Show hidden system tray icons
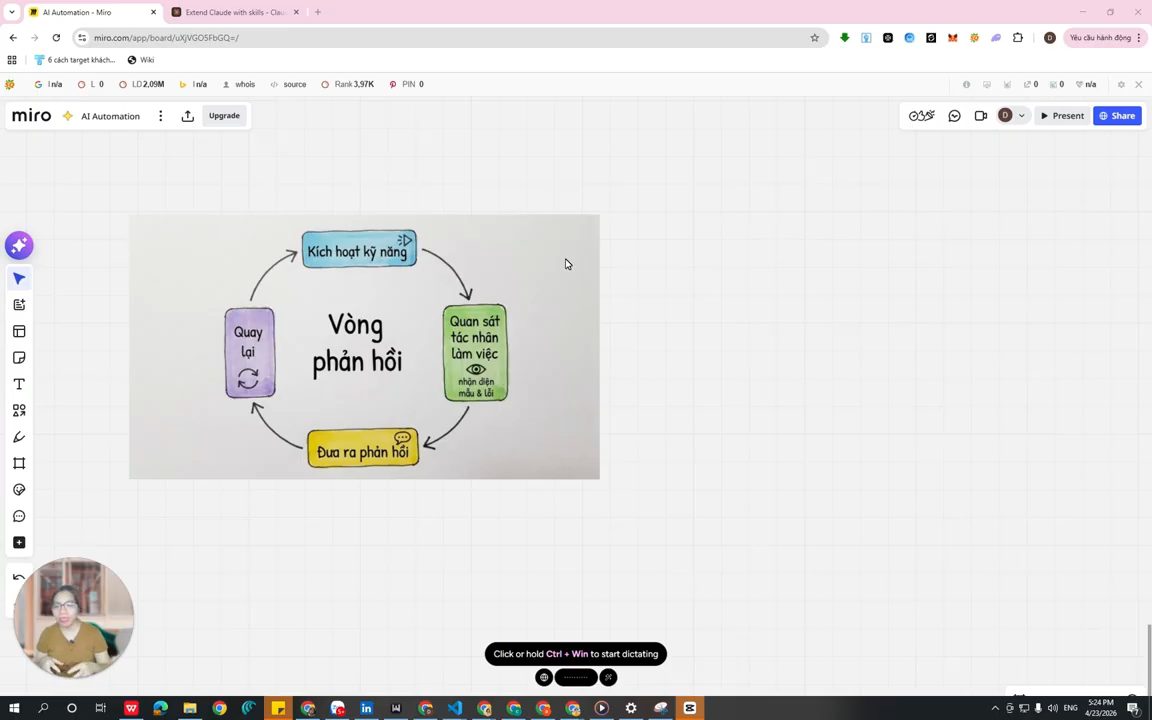Screen dimensions: 1152x720 996,708
